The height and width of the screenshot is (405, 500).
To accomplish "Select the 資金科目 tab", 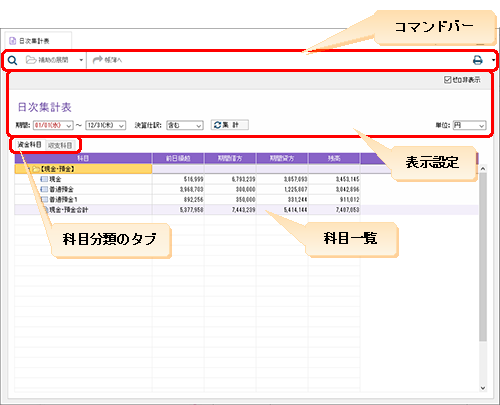I will tap(29, 145).
